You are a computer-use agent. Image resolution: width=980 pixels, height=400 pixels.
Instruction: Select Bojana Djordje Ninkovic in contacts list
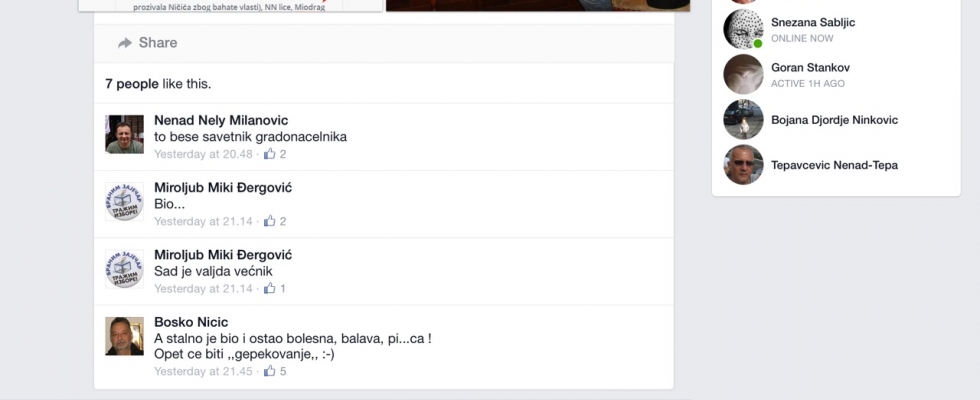coord(836,119)
